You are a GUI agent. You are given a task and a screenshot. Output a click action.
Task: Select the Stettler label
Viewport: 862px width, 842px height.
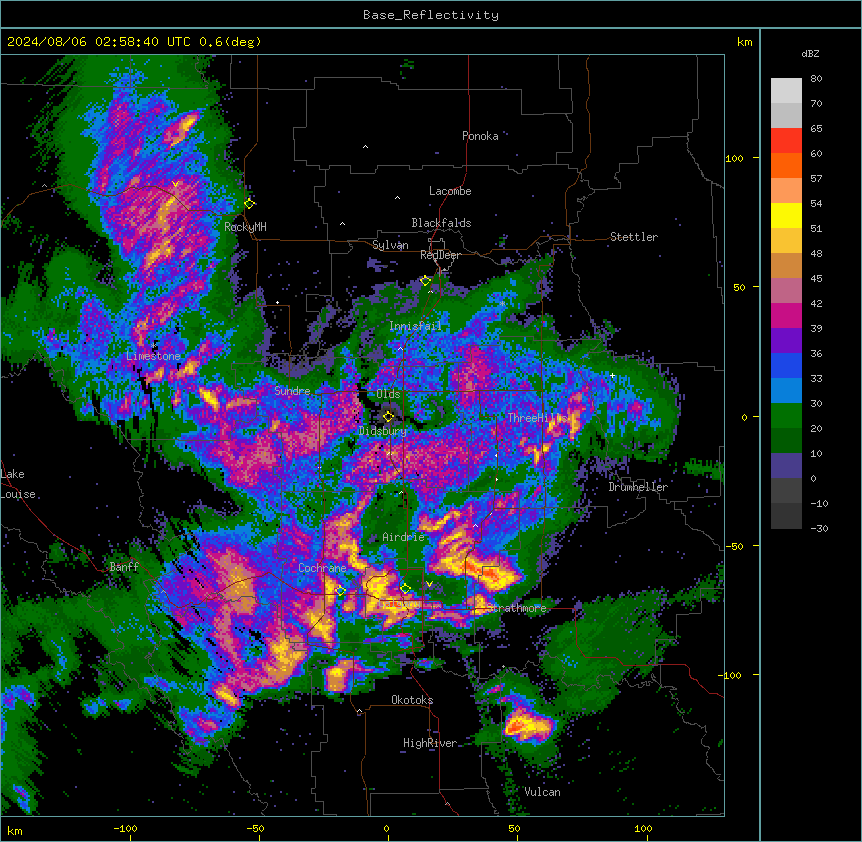[x=634, y=237]
